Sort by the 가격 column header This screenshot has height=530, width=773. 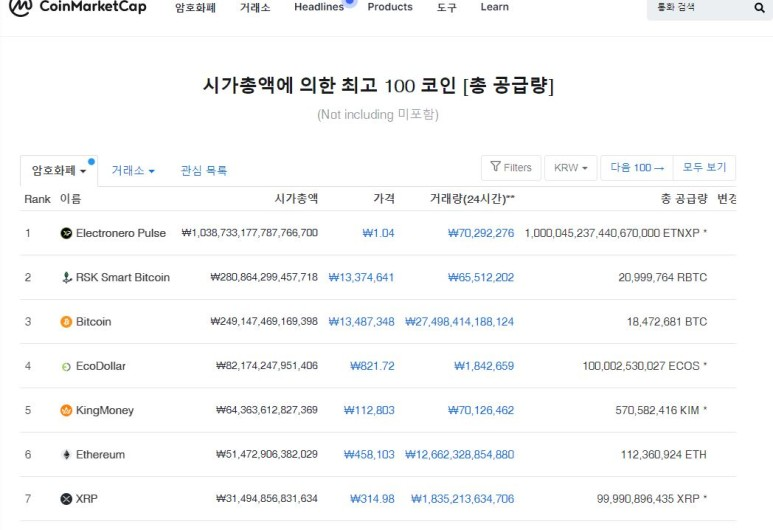384,199
